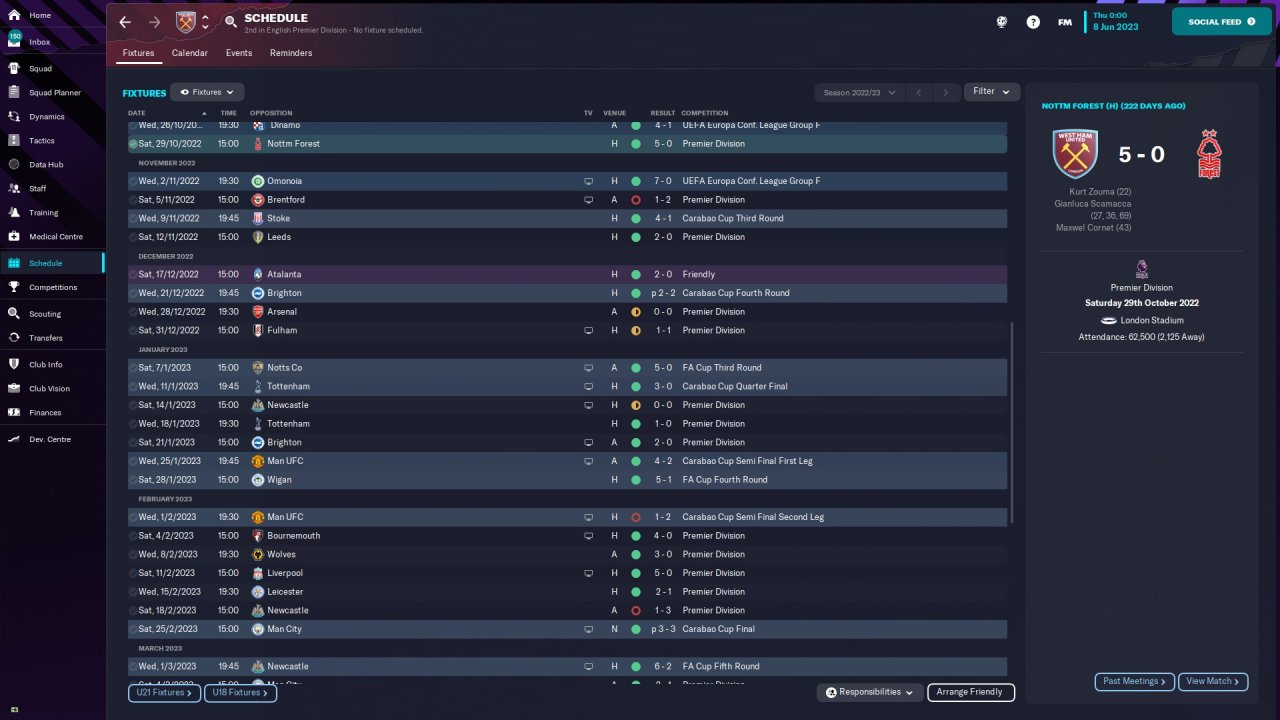Click the Squad shirt icon
1280x720 pixels.
(x=14, y=69)
